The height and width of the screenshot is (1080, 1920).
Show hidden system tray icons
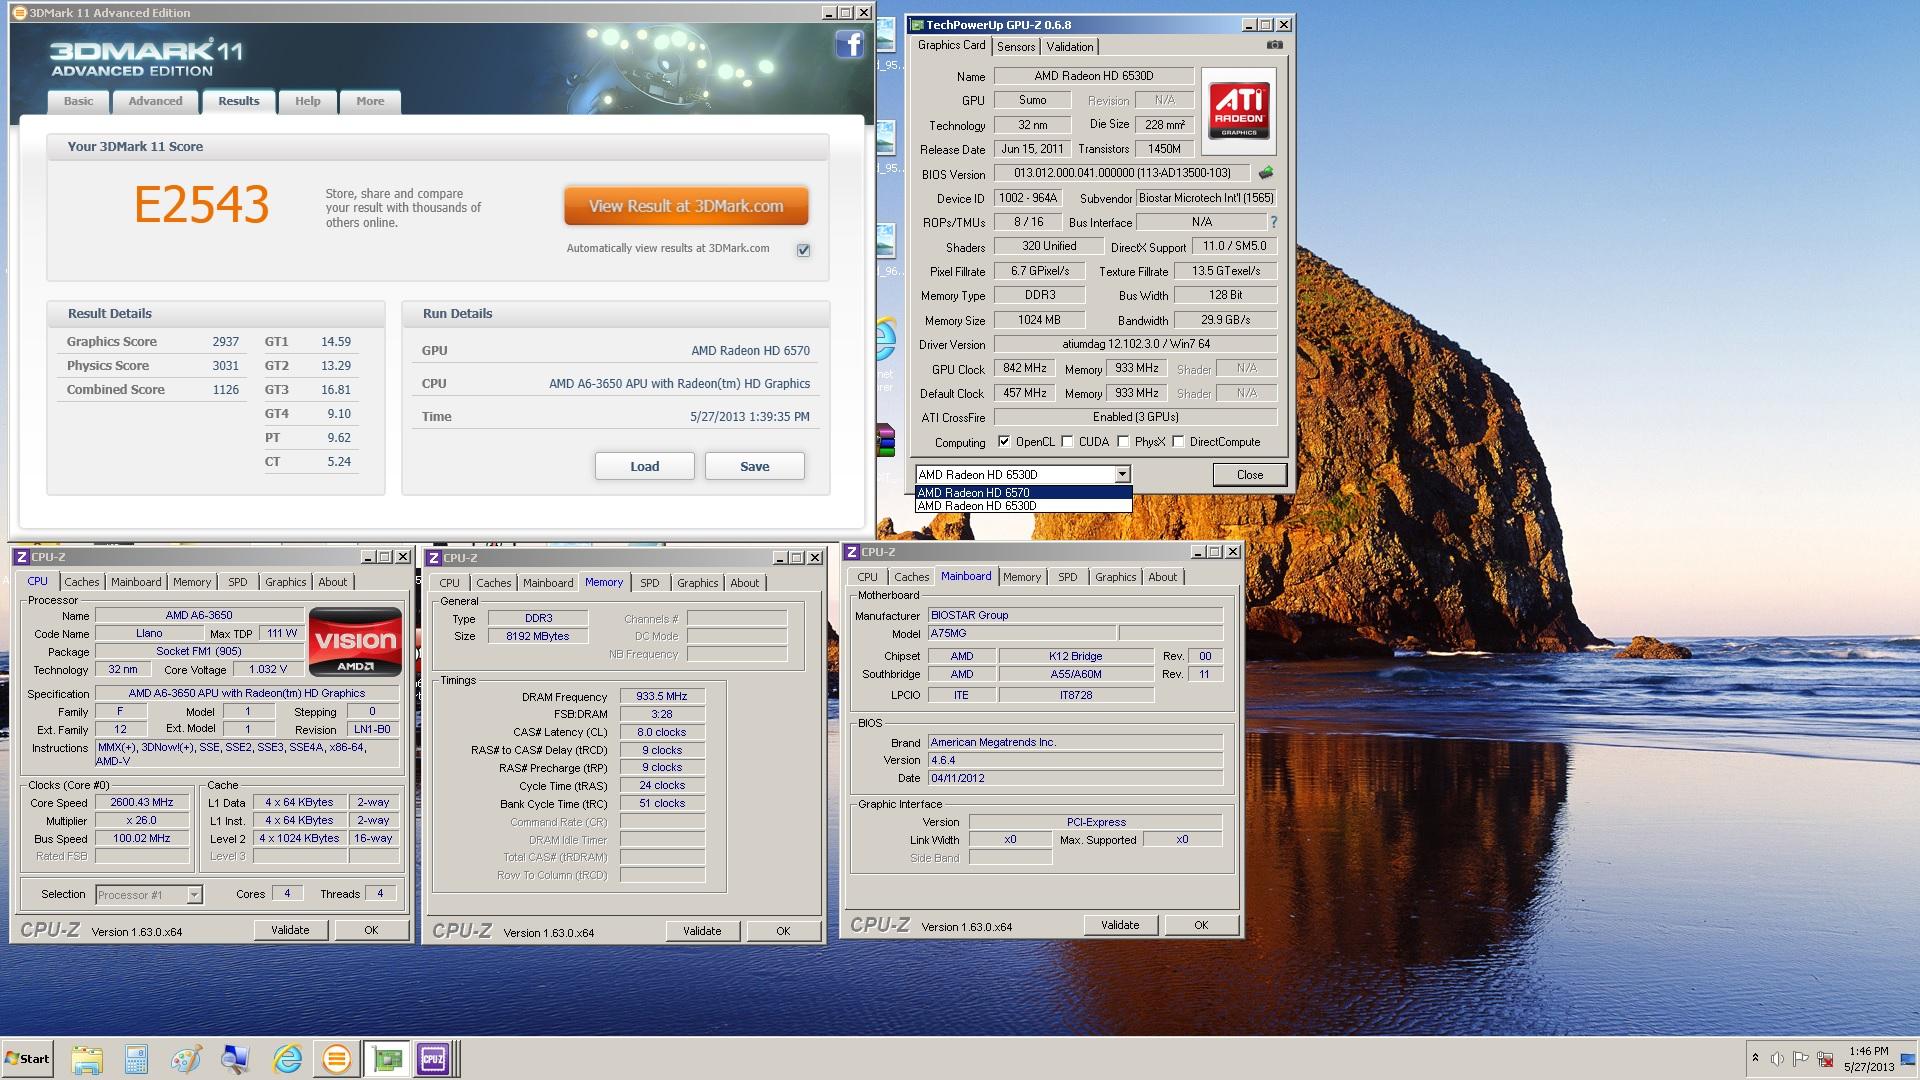coord(1755,1058)
